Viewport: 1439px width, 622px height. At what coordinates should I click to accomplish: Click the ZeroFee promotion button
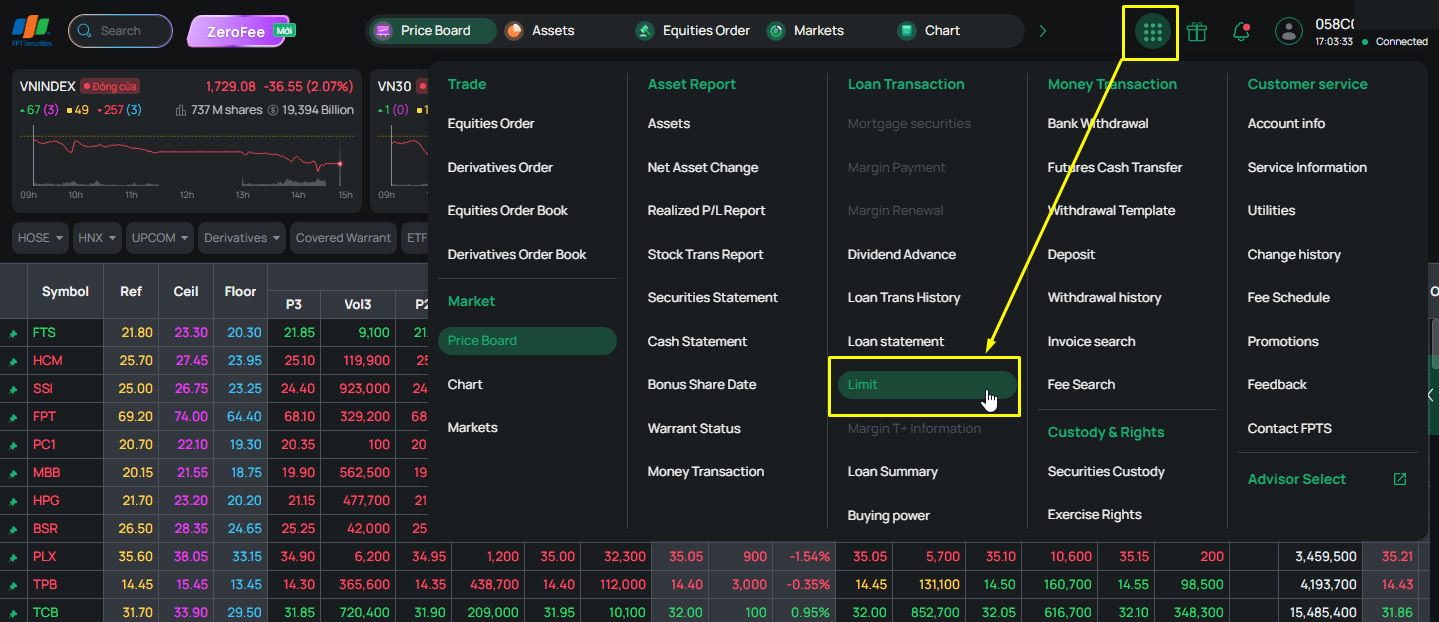[240, 31]
